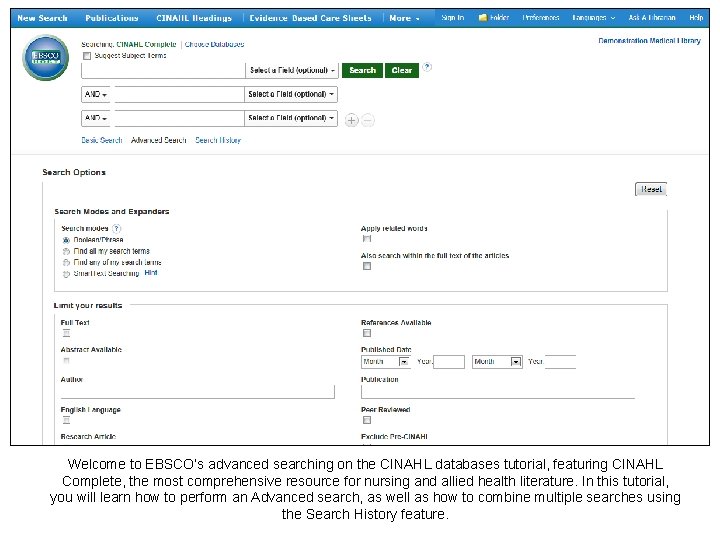This screenshot has width=720, height=540.
Task: Expand the More menu
Action: (x=404, y=18)
